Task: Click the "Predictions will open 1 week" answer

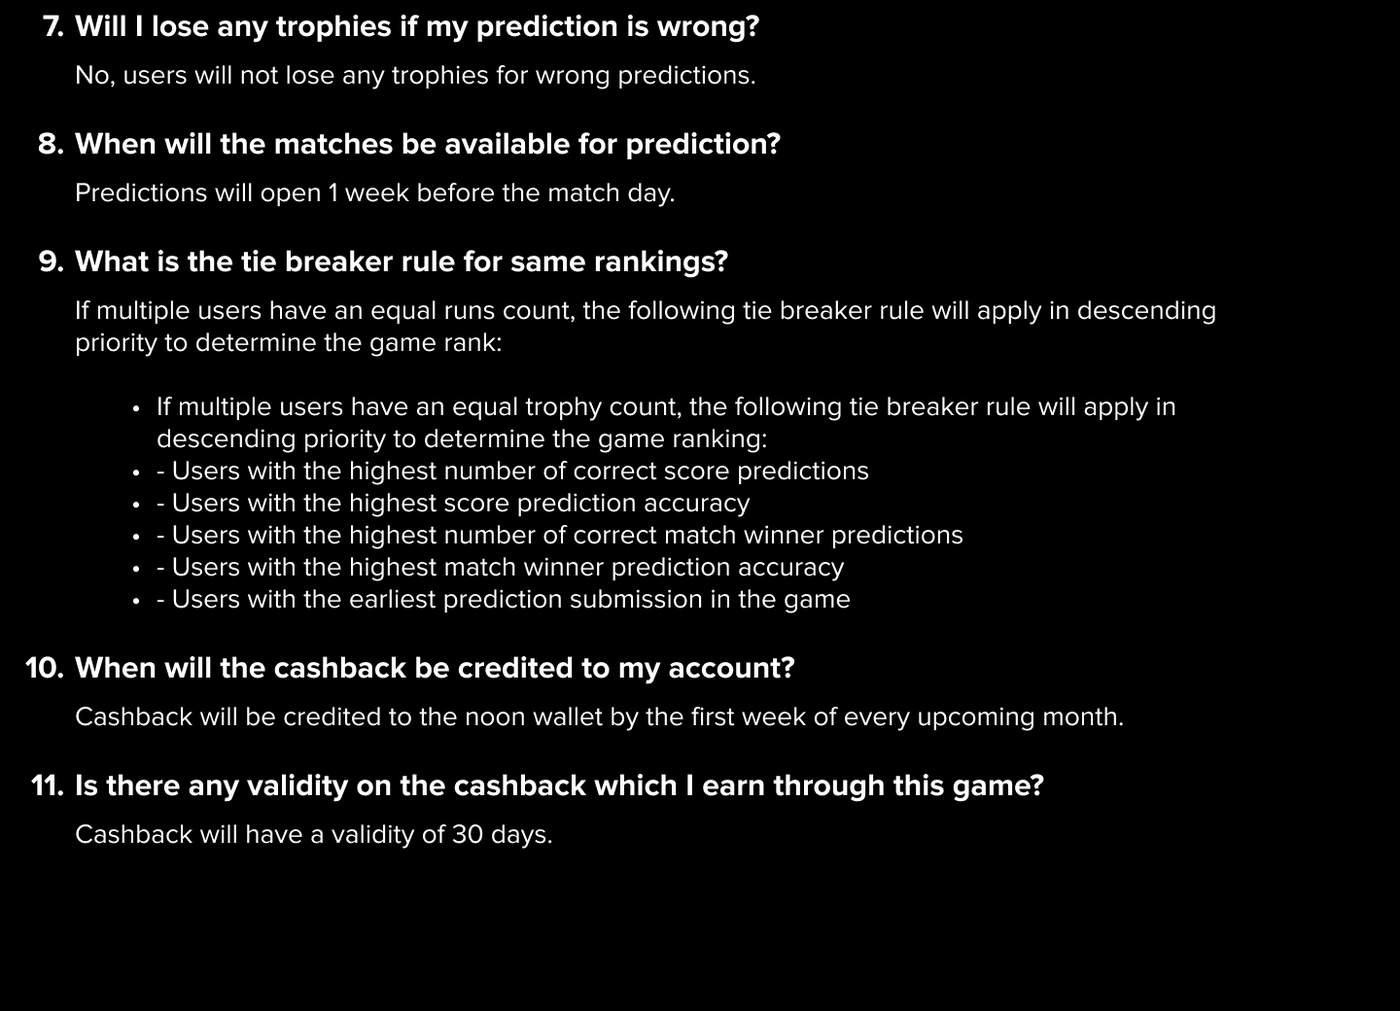Action: [375, 192]
